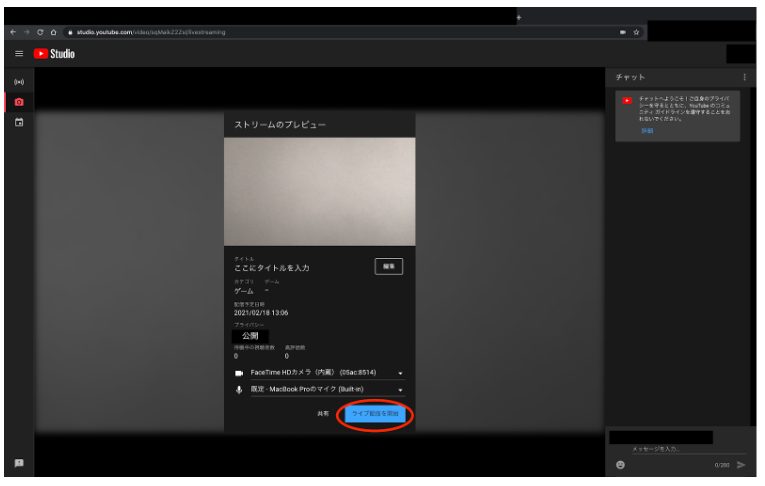This screenshot has height=486, width=765.
Task: Open the chat three-dot options menu
Action: [744, 77]
